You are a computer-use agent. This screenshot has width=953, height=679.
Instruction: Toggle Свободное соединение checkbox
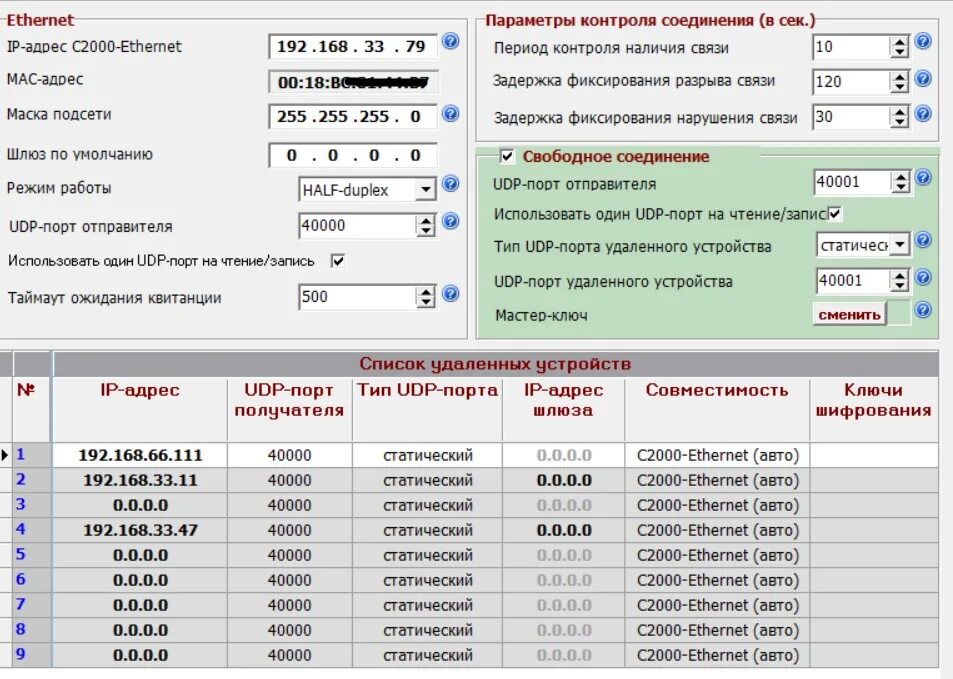click(507, 156)
